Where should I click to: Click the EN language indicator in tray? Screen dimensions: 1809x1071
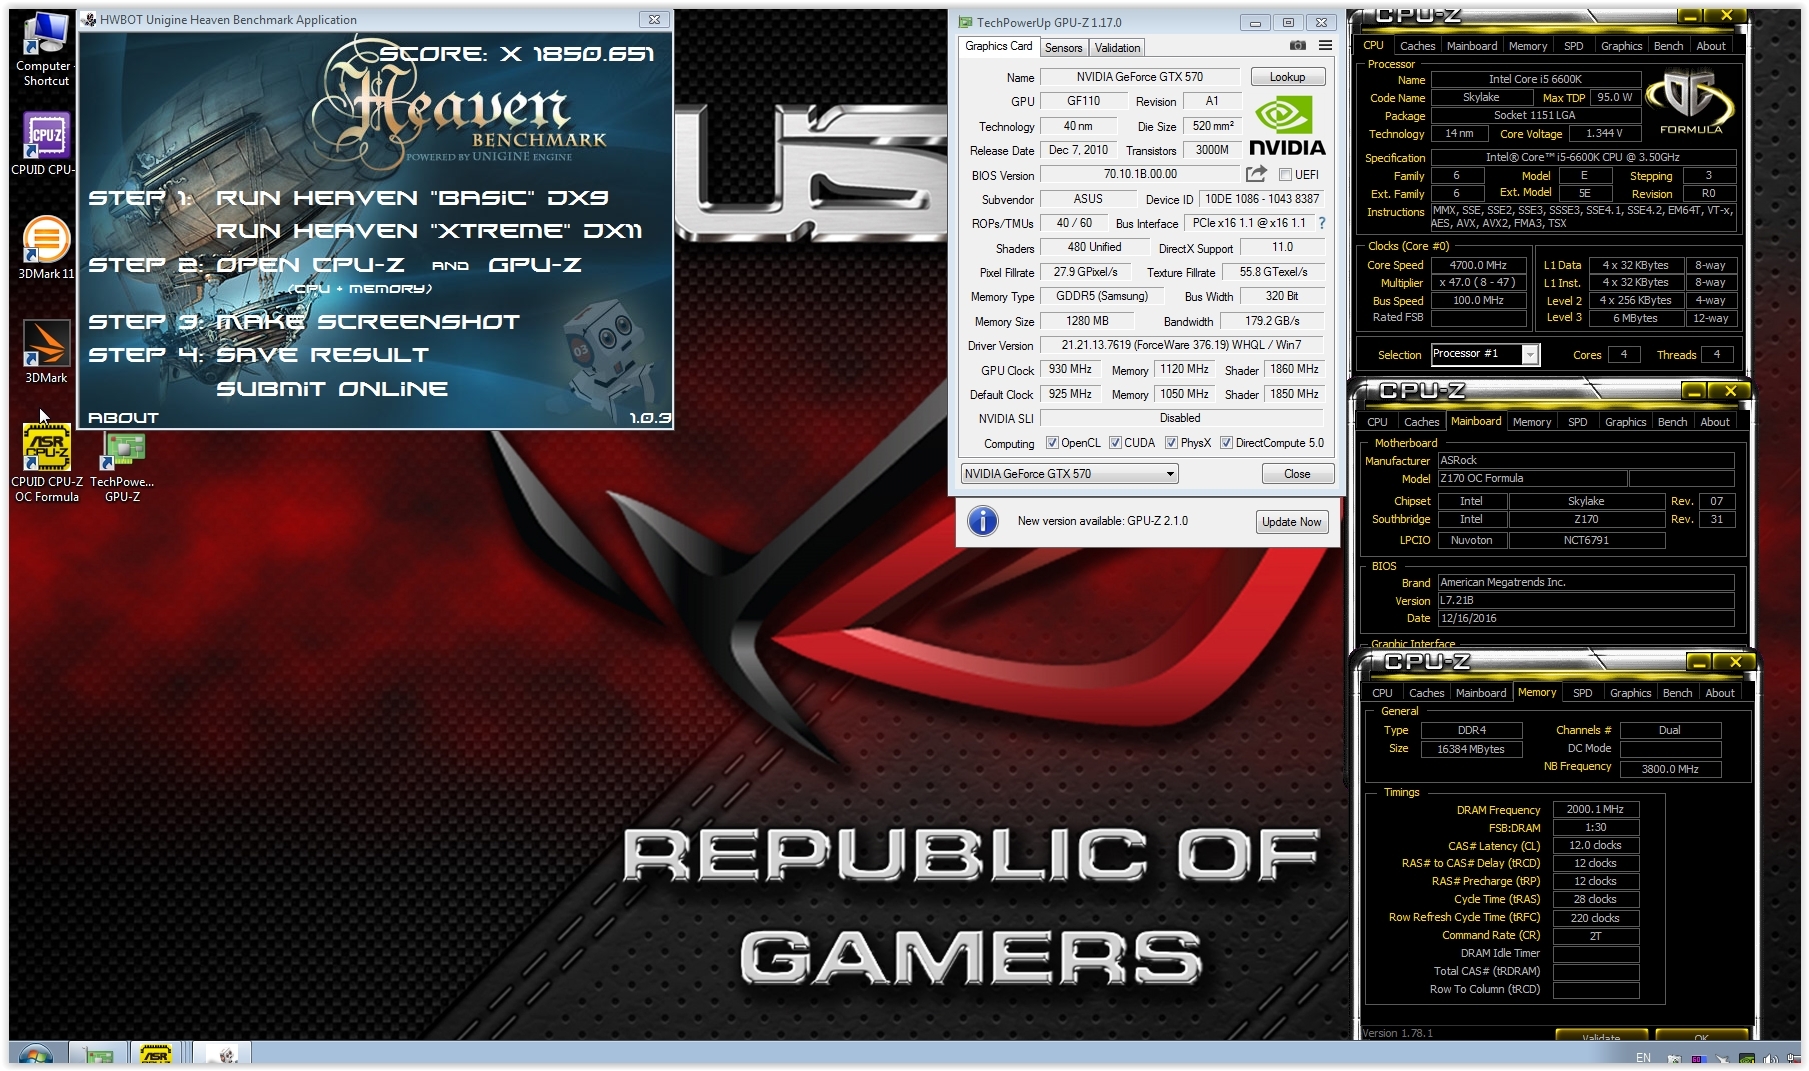1643,1058
